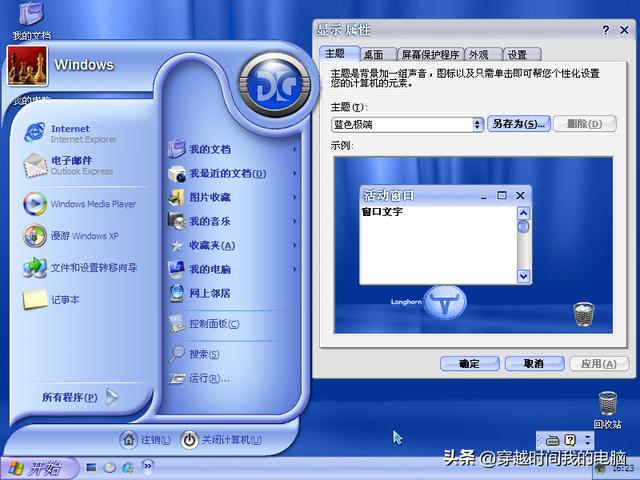Click the 应用(A) button
The width and height of the screenshot is (640, 480).
[x=599, y=363]
